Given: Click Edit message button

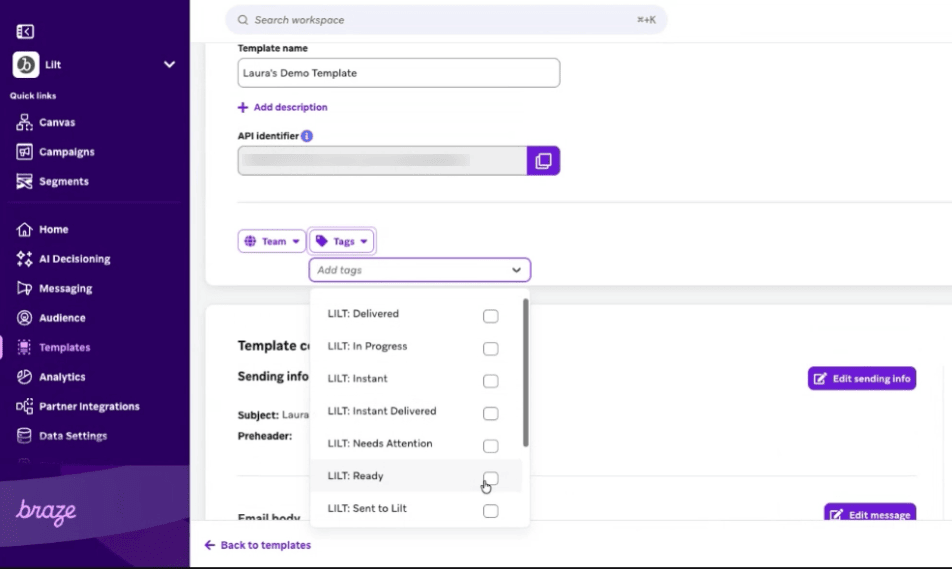Looking at the screenshot, I should click(870, 513).
